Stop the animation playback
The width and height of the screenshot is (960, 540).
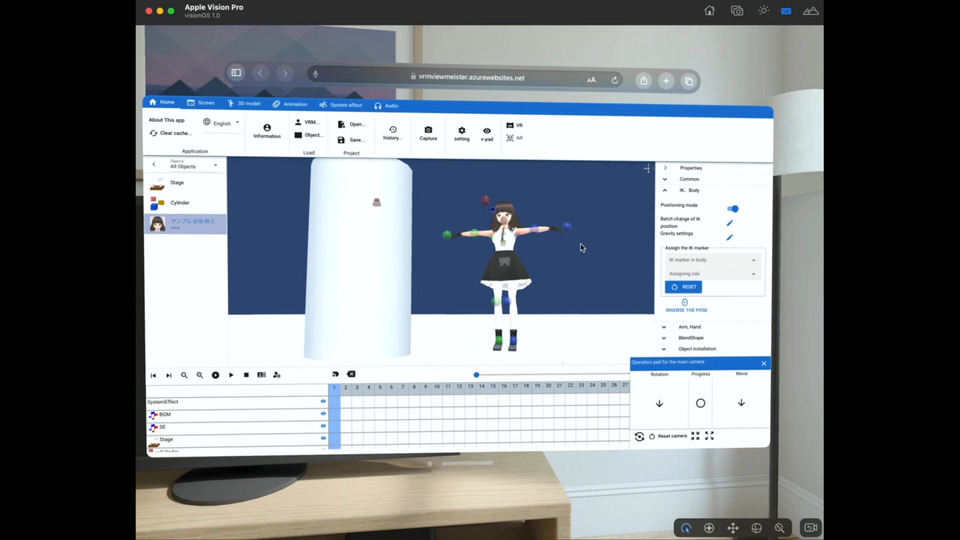[246, 375]
